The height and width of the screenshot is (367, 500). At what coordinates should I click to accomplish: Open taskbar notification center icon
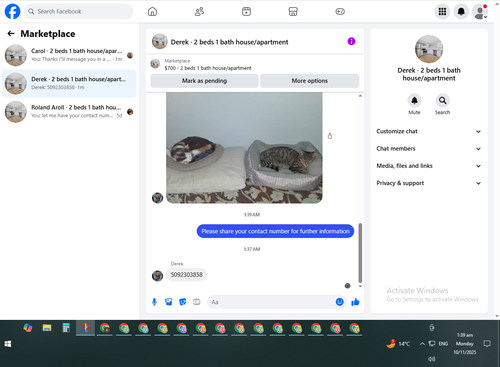point(487,344)
